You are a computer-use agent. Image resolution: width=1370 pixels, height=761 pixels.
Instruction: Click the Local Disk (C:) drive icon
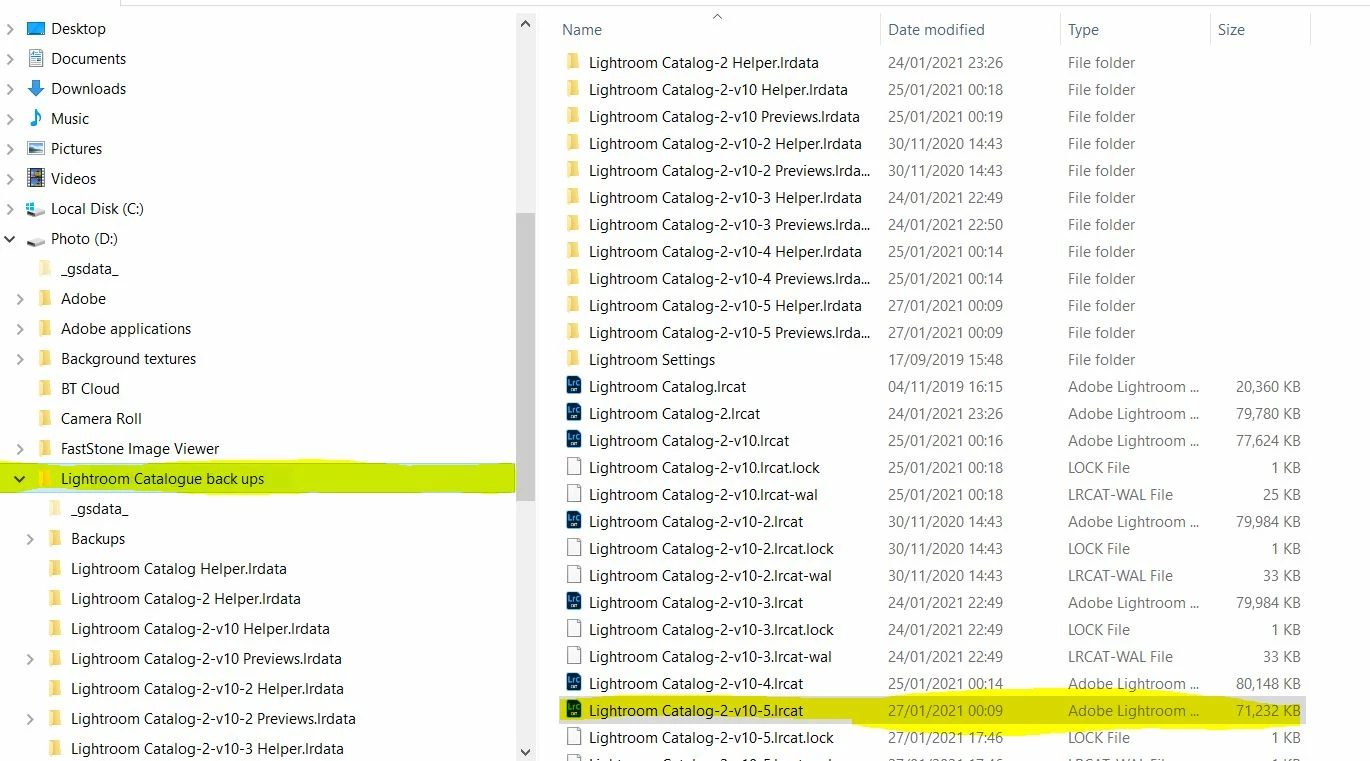[36, 209]
